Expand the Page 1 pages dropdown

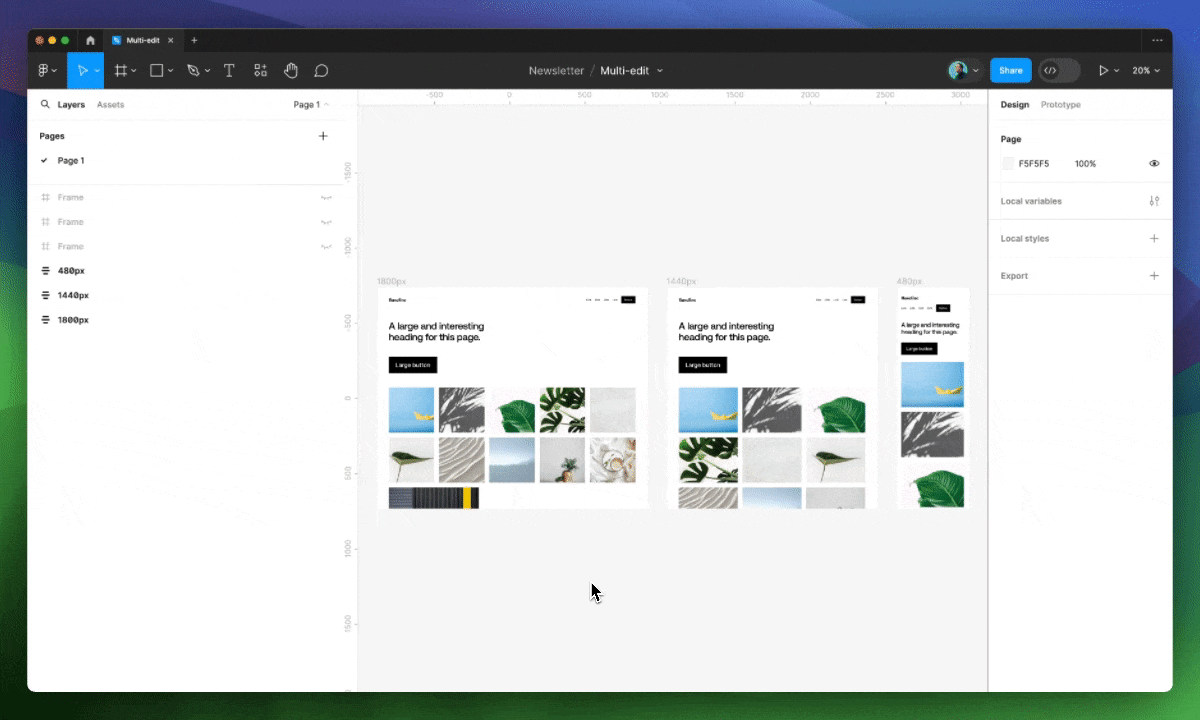coord(311,105)
